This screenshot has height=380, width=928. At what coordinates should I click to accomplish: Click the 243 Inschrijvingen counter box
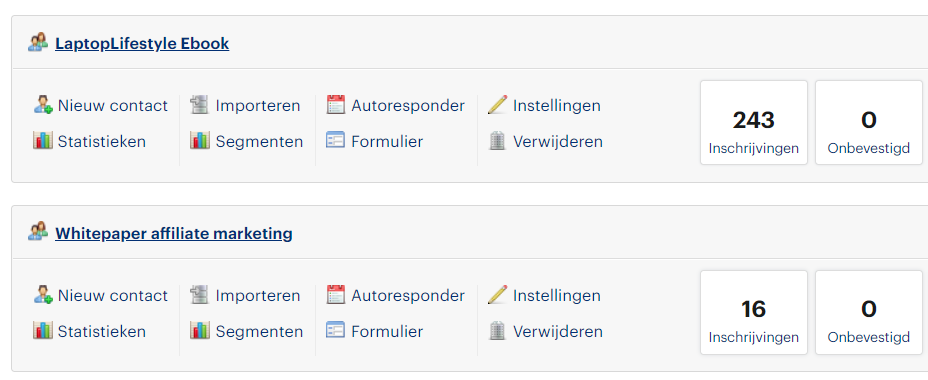(x=754, y=123)
